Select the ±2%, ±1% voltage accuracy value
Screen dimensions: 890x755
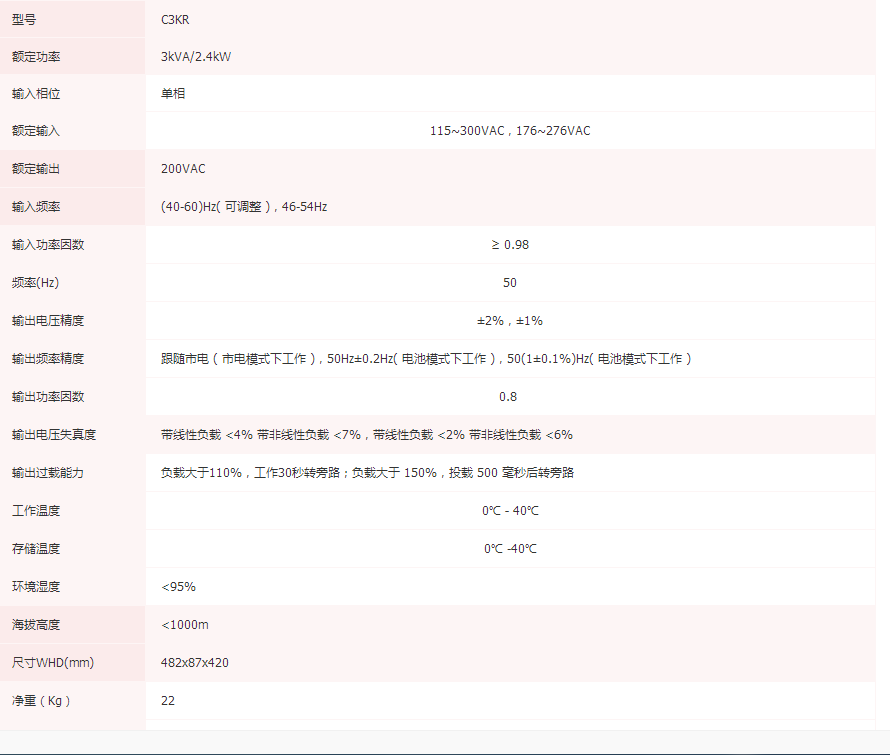[x=509, y=321]
